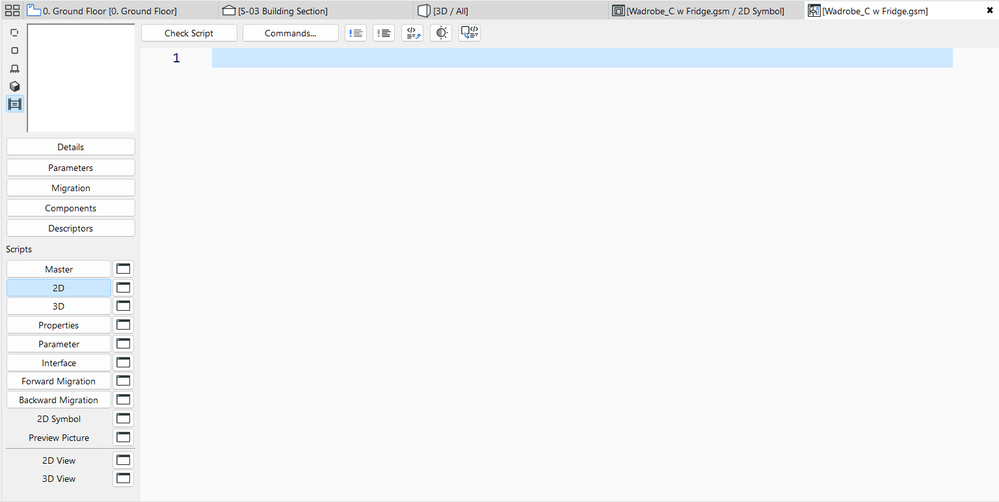999x502 pixels.
Task: Click the gray exclamation uncomment lines icon
Action: 384,33
